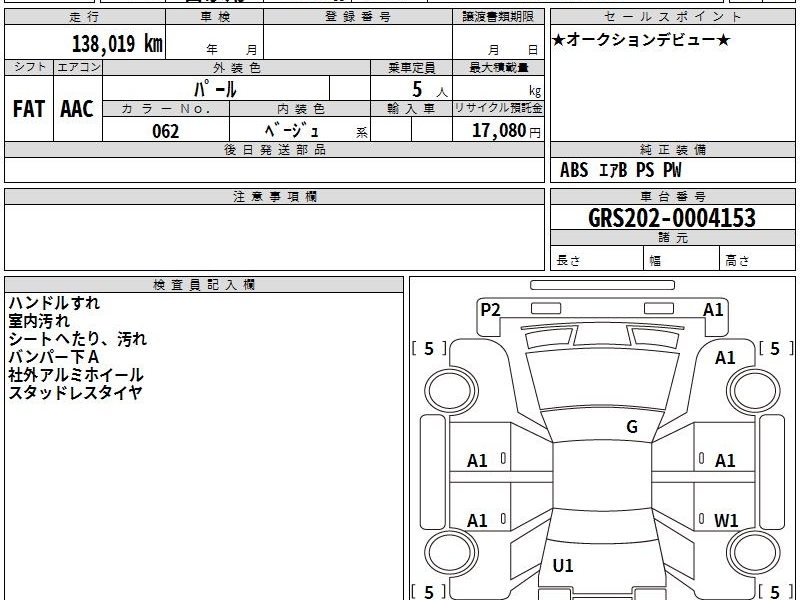The width and height of the screenshot is (800, 600).
Task: Click the 注意事項欄 section header
Action: (x=274, y=196)
